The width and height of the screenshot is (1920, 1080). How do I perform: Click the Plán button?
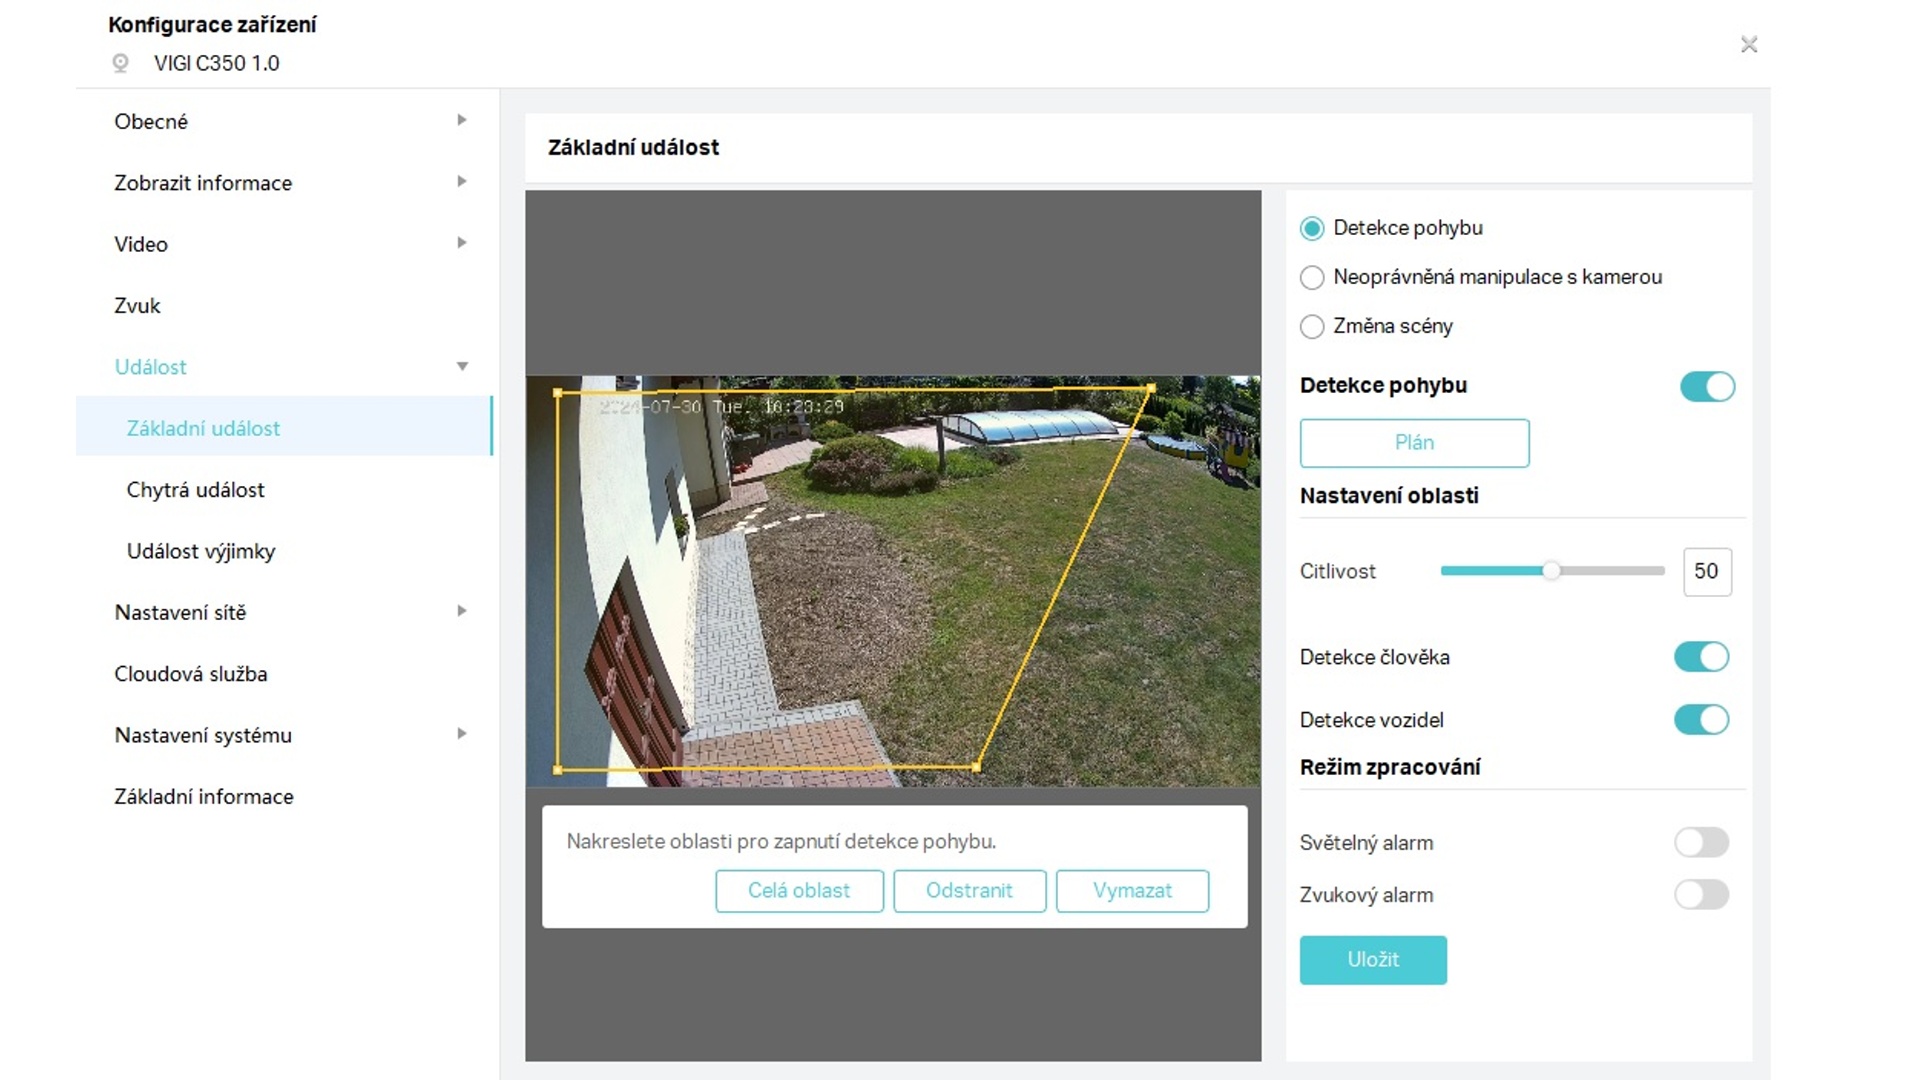pos(1414,443)
